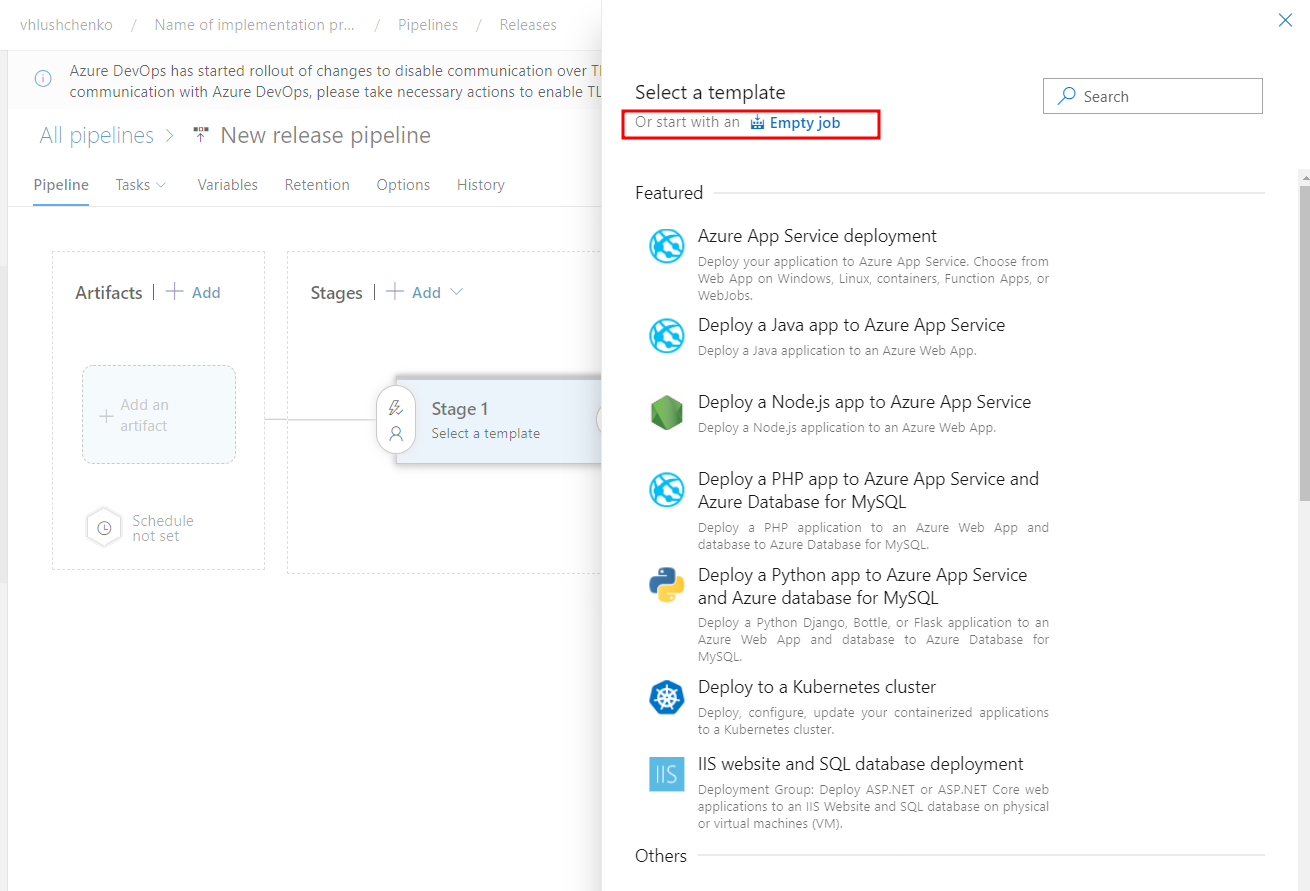
Task: Open the Variables tab
Action: (227, 185)
